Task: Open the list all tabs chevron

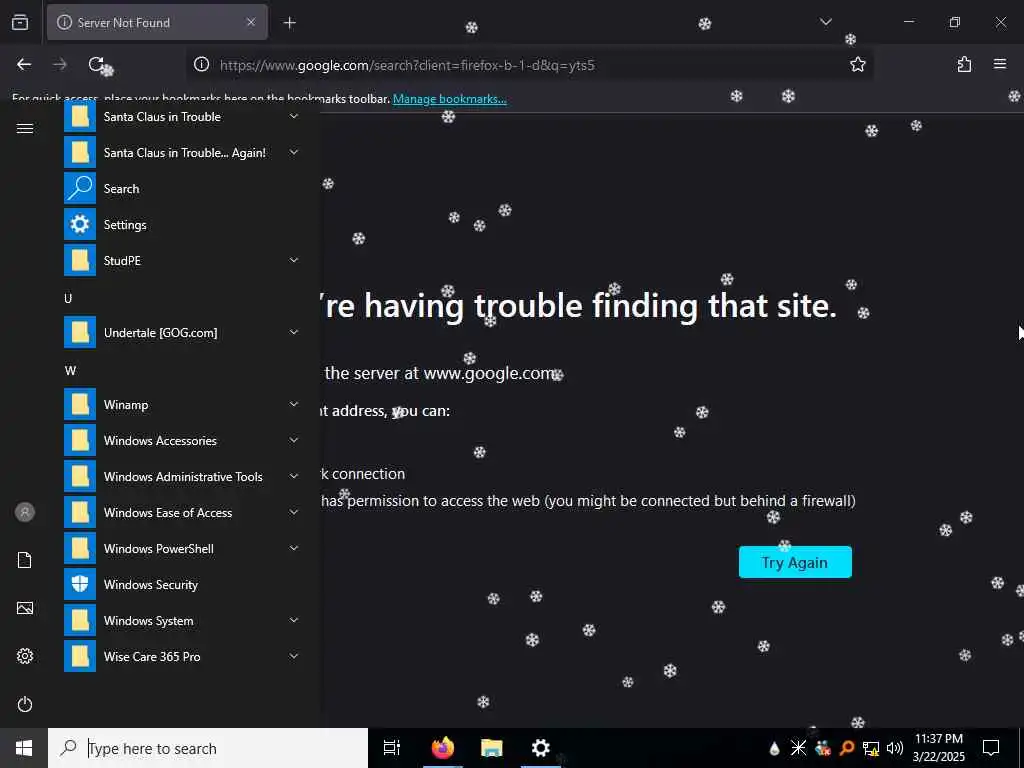Action: point(826,22)
